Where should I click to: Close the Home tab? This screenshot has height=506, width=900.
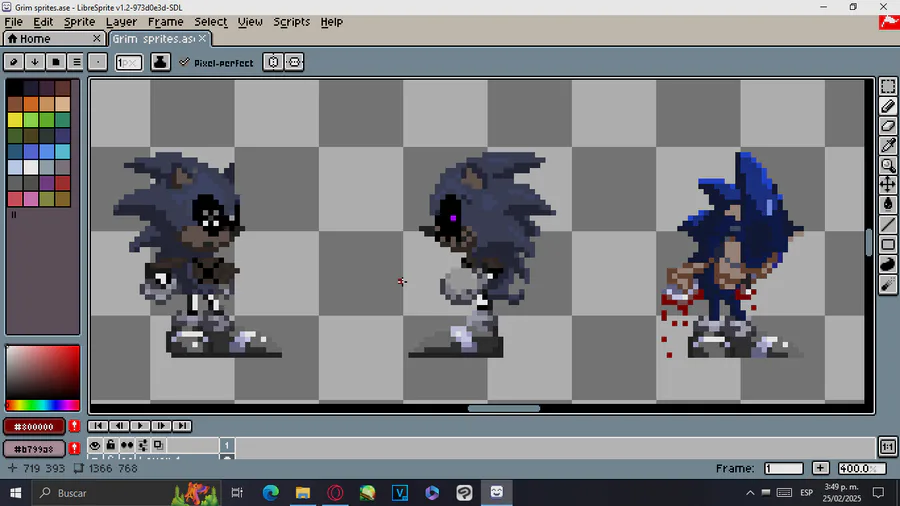coord(97,38)
